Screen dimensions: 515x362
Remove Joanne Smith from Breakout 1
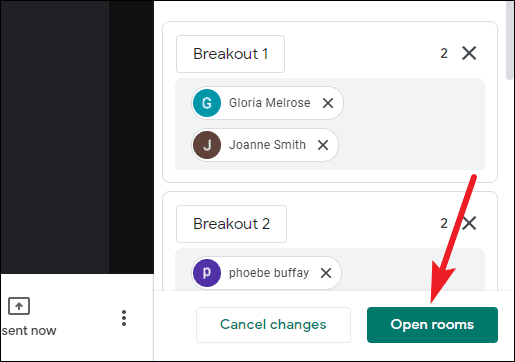point(323,145)
